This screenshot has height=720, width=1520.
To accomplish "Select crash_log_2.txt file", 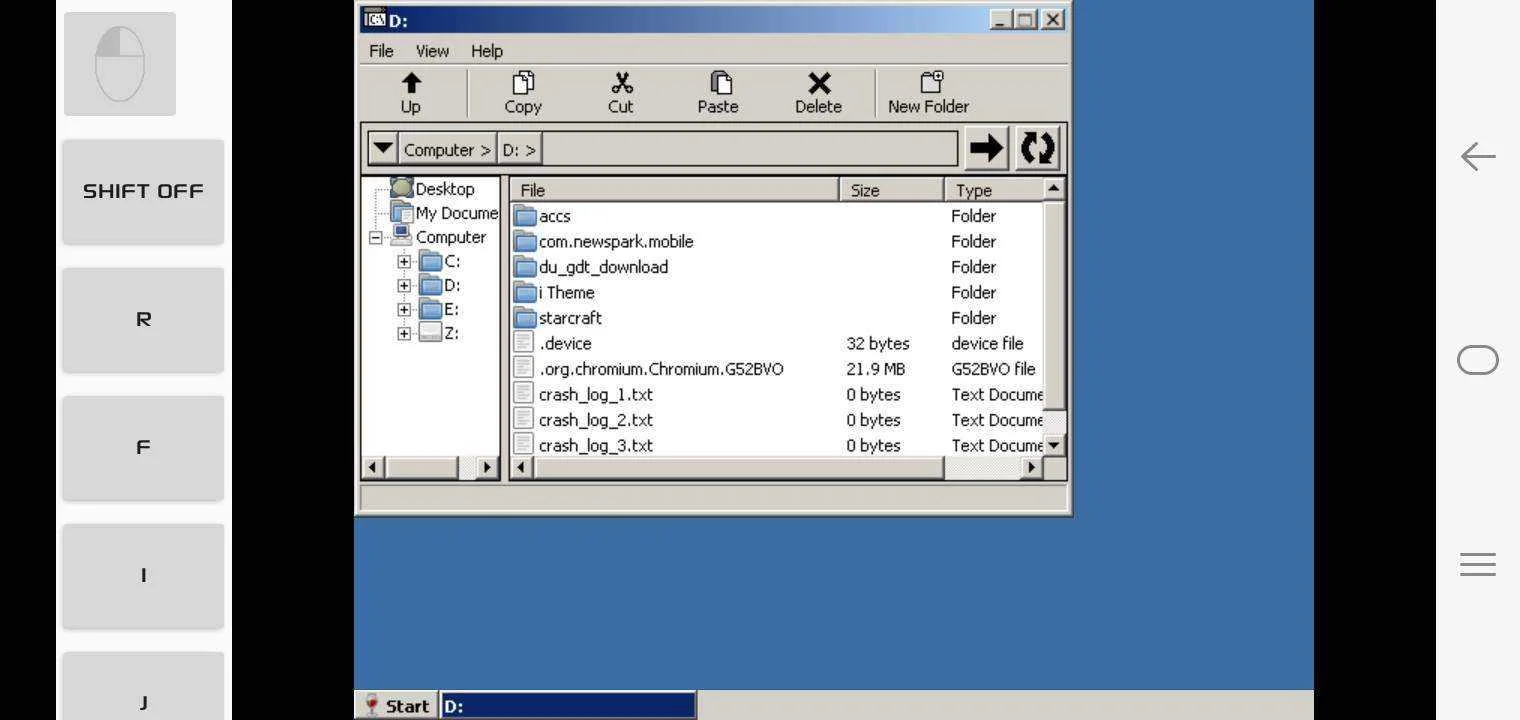I will (596, 420).
